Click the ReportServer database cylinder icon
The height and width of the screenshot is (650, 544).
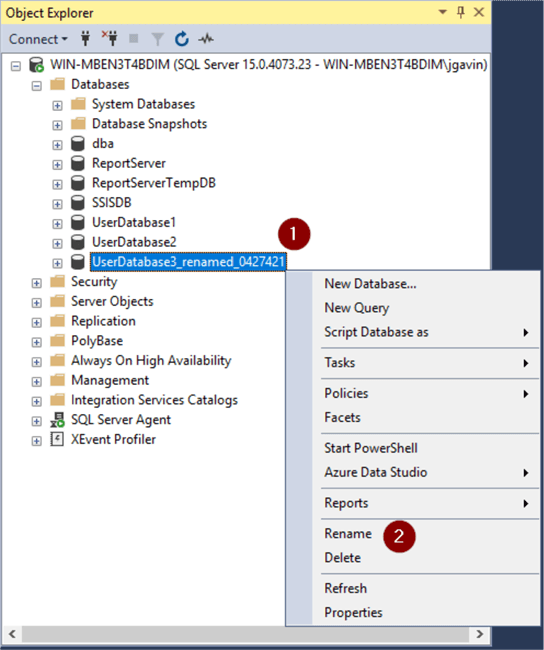[78, 163]
